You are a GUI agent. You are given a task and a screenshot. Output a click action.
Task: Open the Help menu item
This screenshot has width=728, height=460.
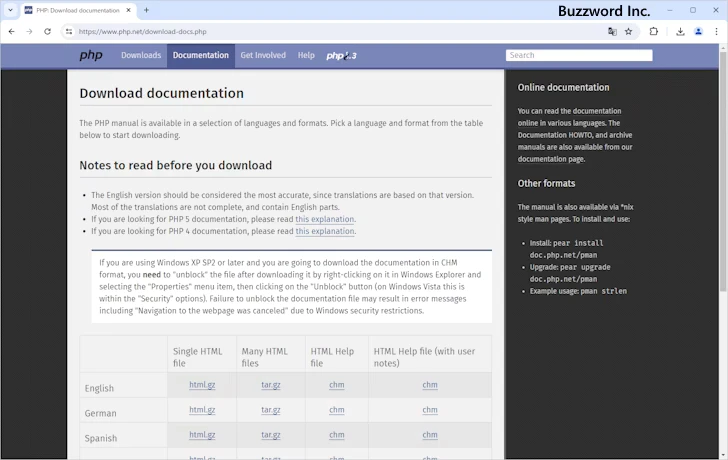[306, 55]
